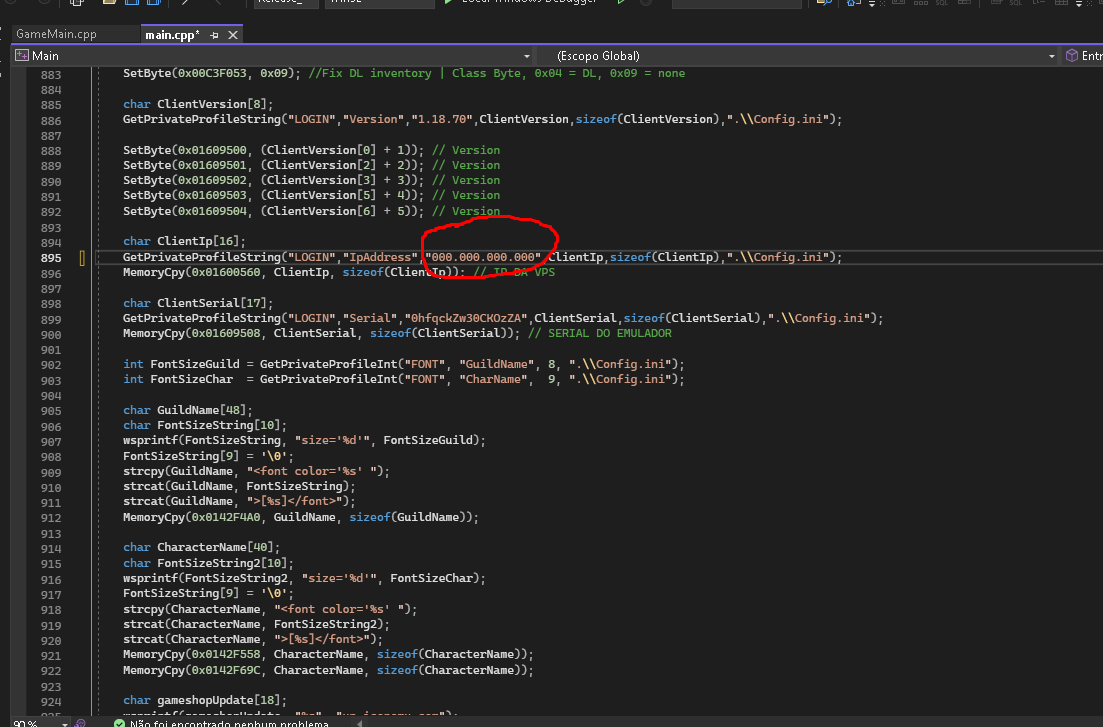Image resolution: width=1103 pixels, height=727 pixels.
Task: Click the '// SERIAL DO EMULADOR' comment
Action: (599, 333)
